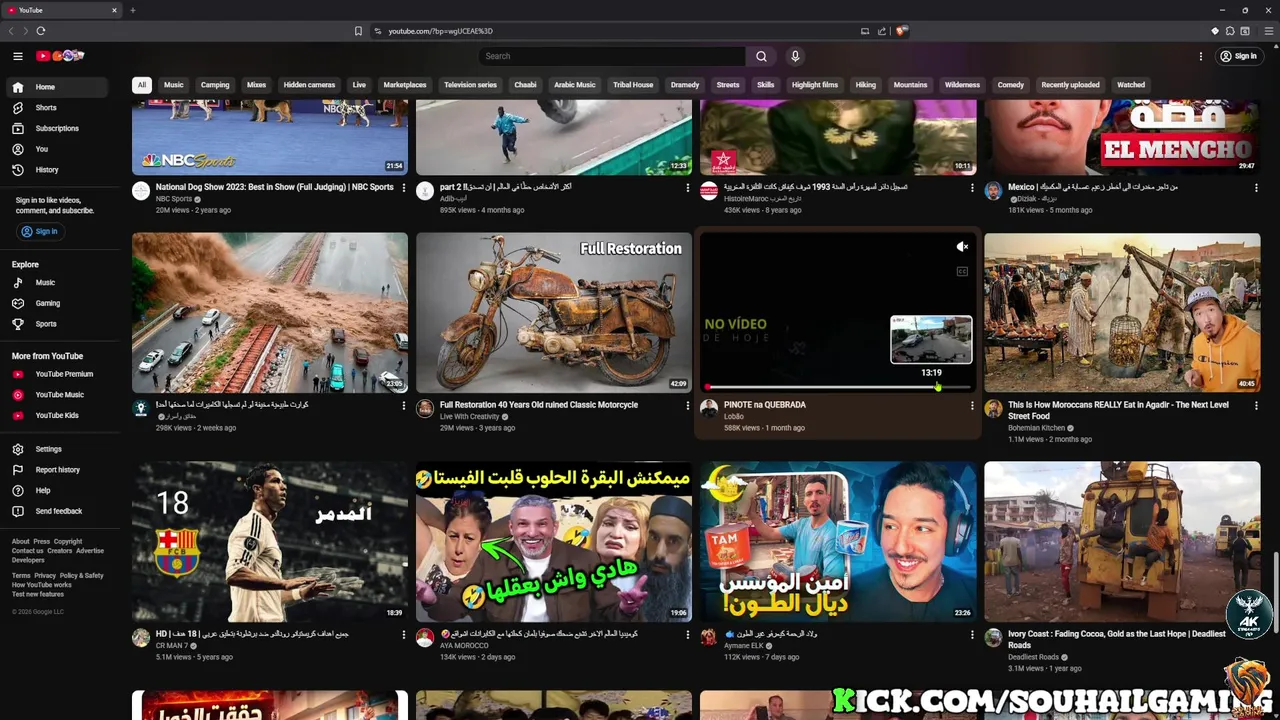
Task: Open the YouTube guide hamburger menu
Action: coord(17,56)
